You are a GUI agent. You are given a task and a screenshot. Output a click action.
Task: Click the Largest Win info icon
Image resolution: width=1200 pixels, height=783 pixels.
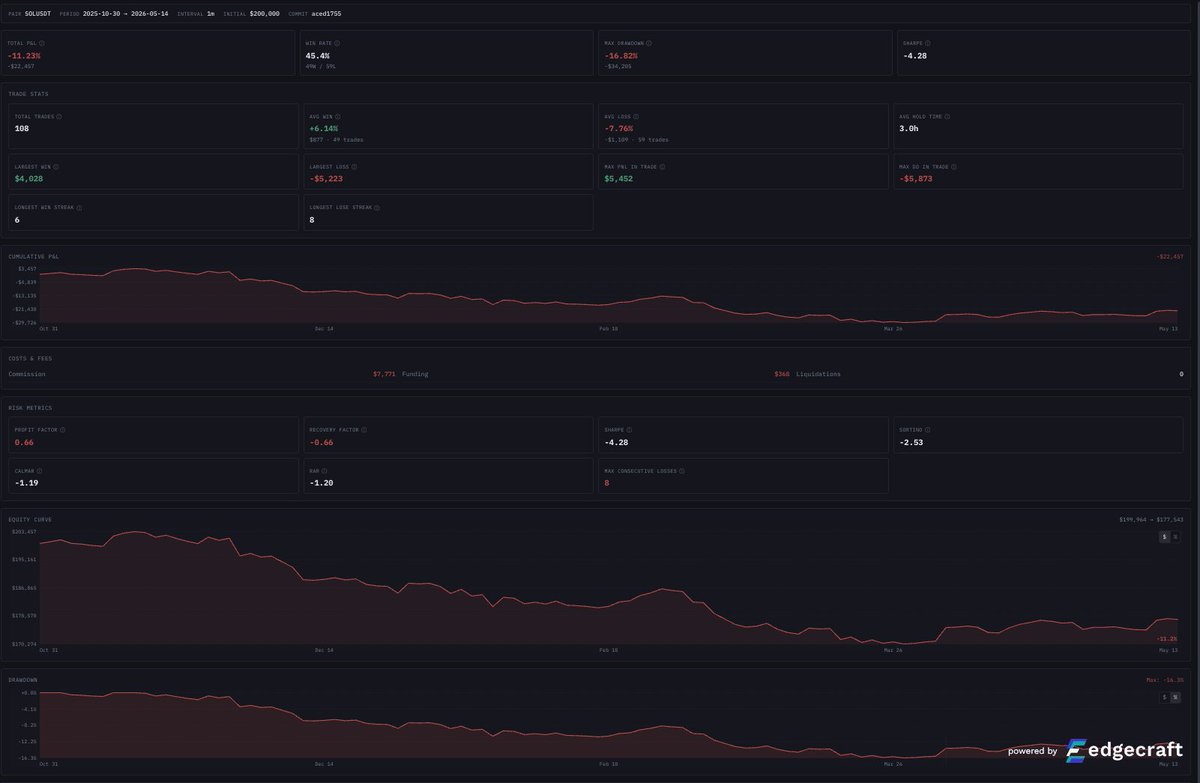pos(57,166)
